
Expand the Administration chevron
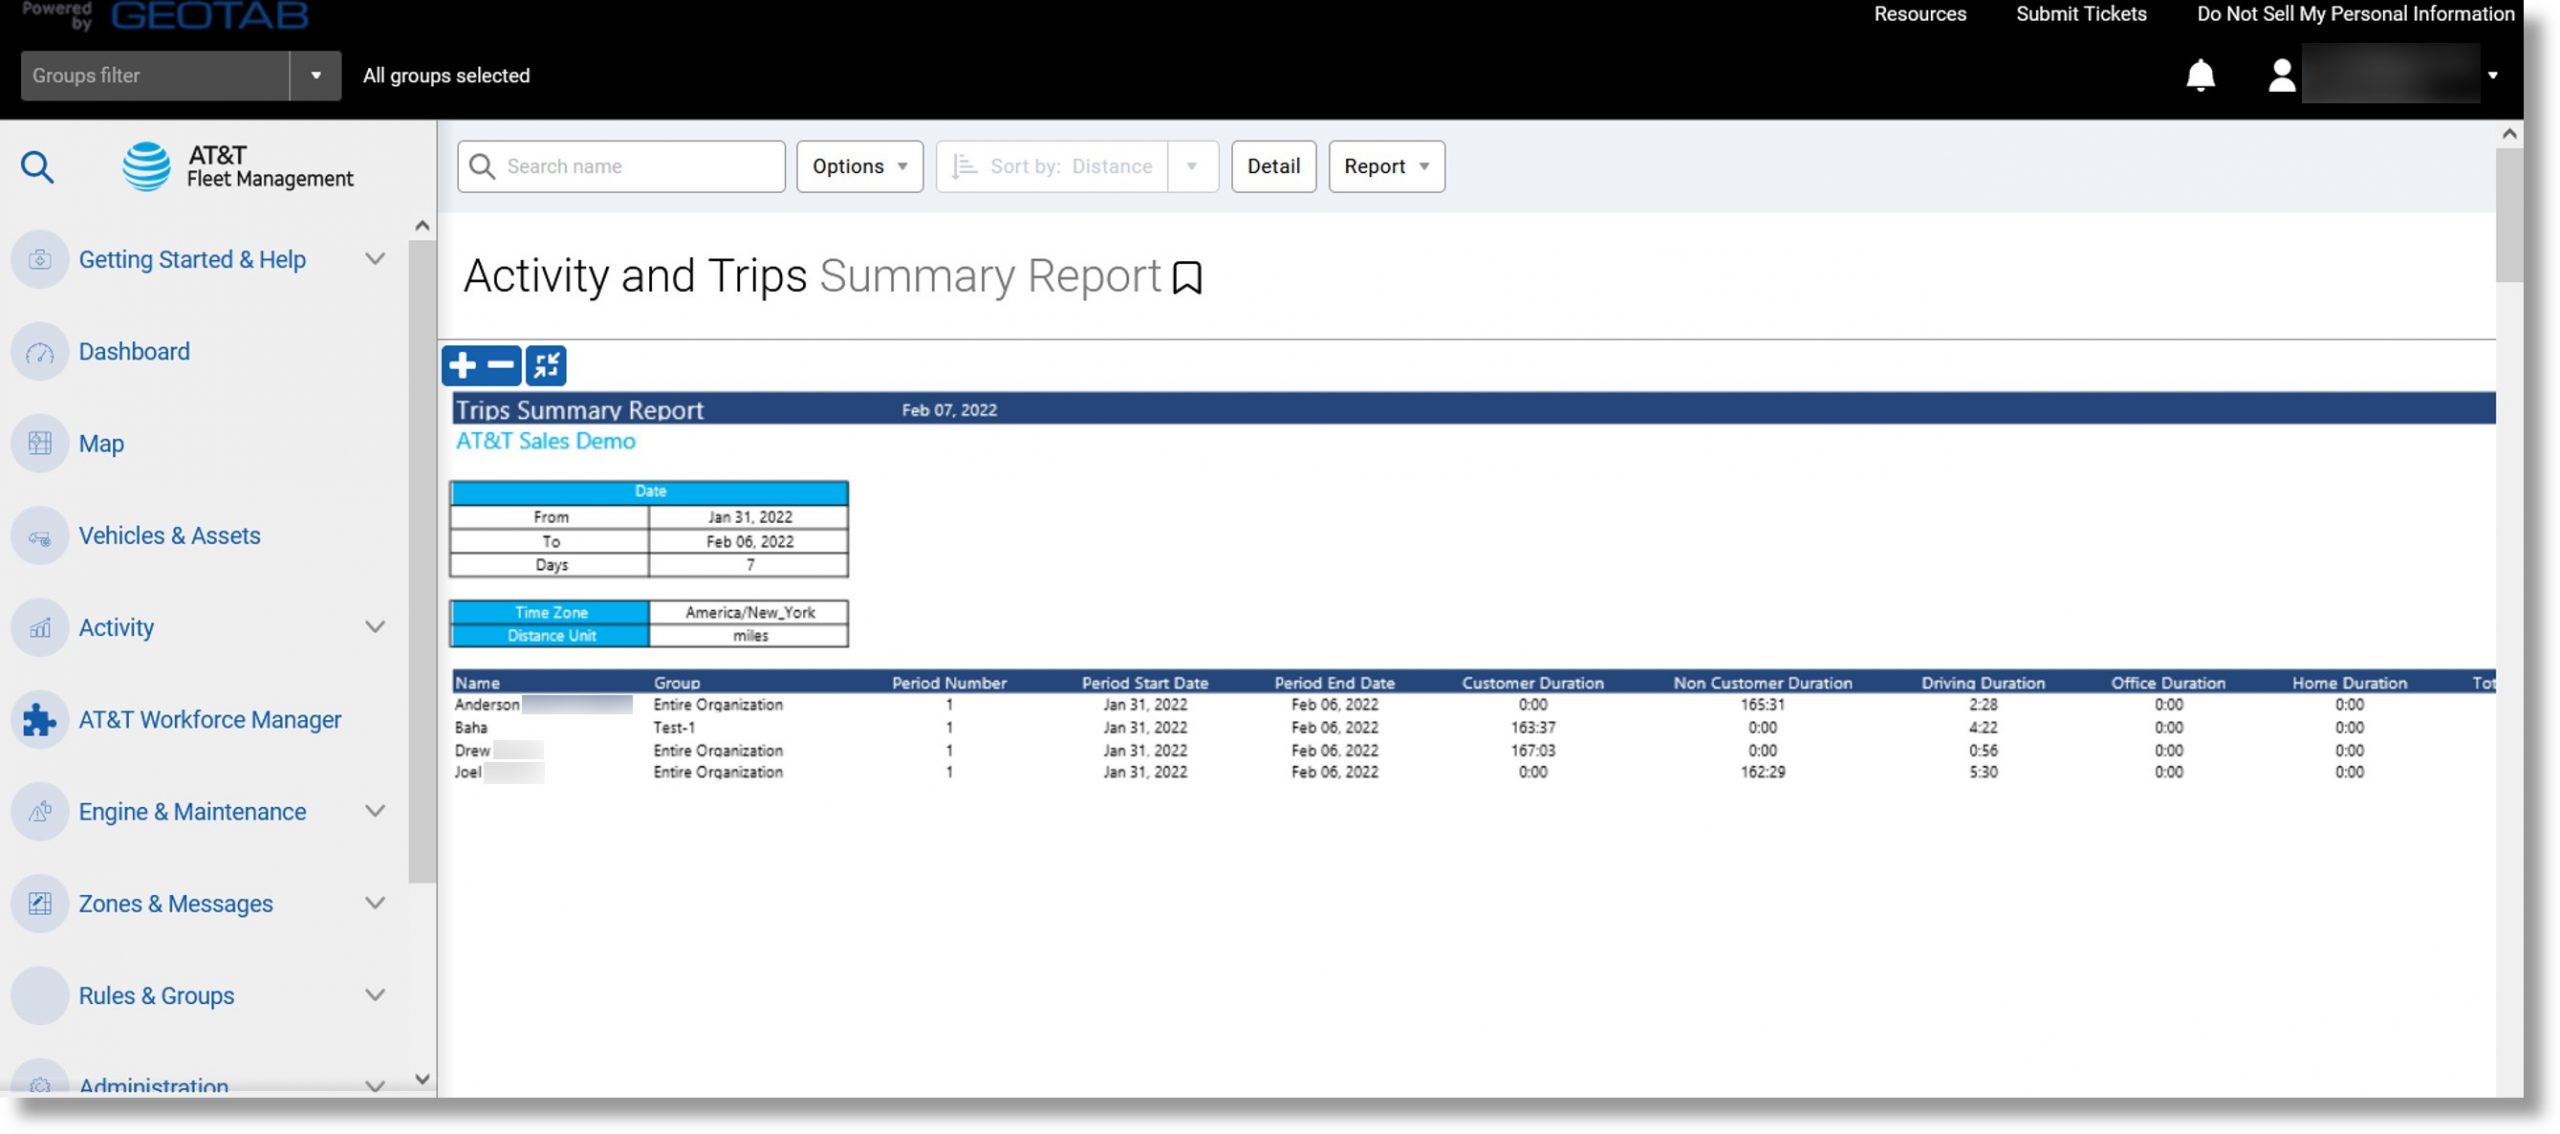coord(375,1086)
